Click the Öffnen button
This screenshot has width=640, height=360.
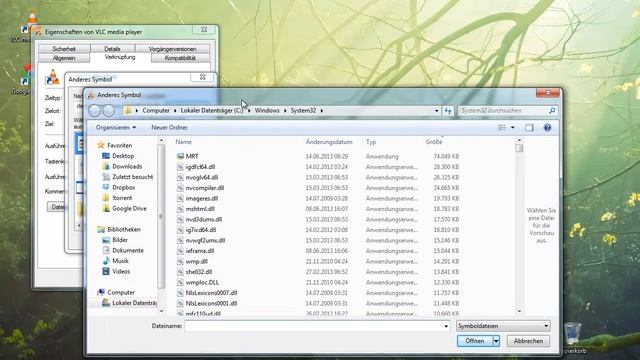click(475, 341)
